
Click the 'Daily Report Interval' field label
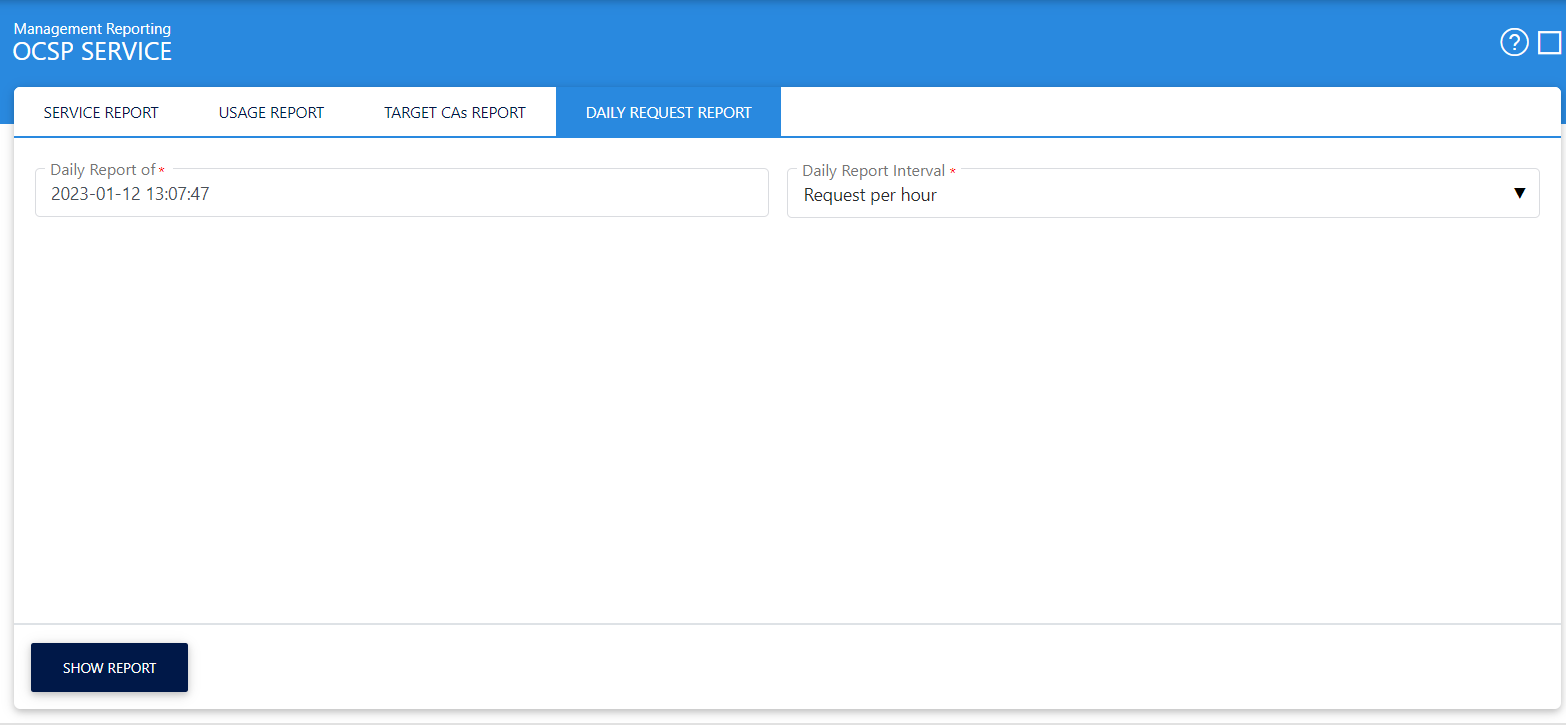point(873,171)
